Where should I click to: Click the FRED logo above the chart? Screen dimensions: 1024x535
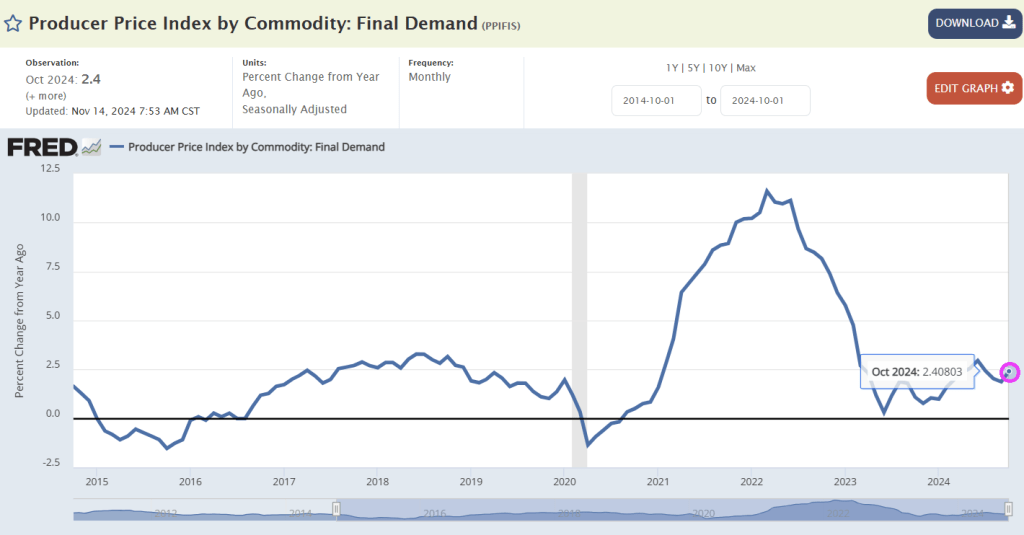click(x=42, y=147)
